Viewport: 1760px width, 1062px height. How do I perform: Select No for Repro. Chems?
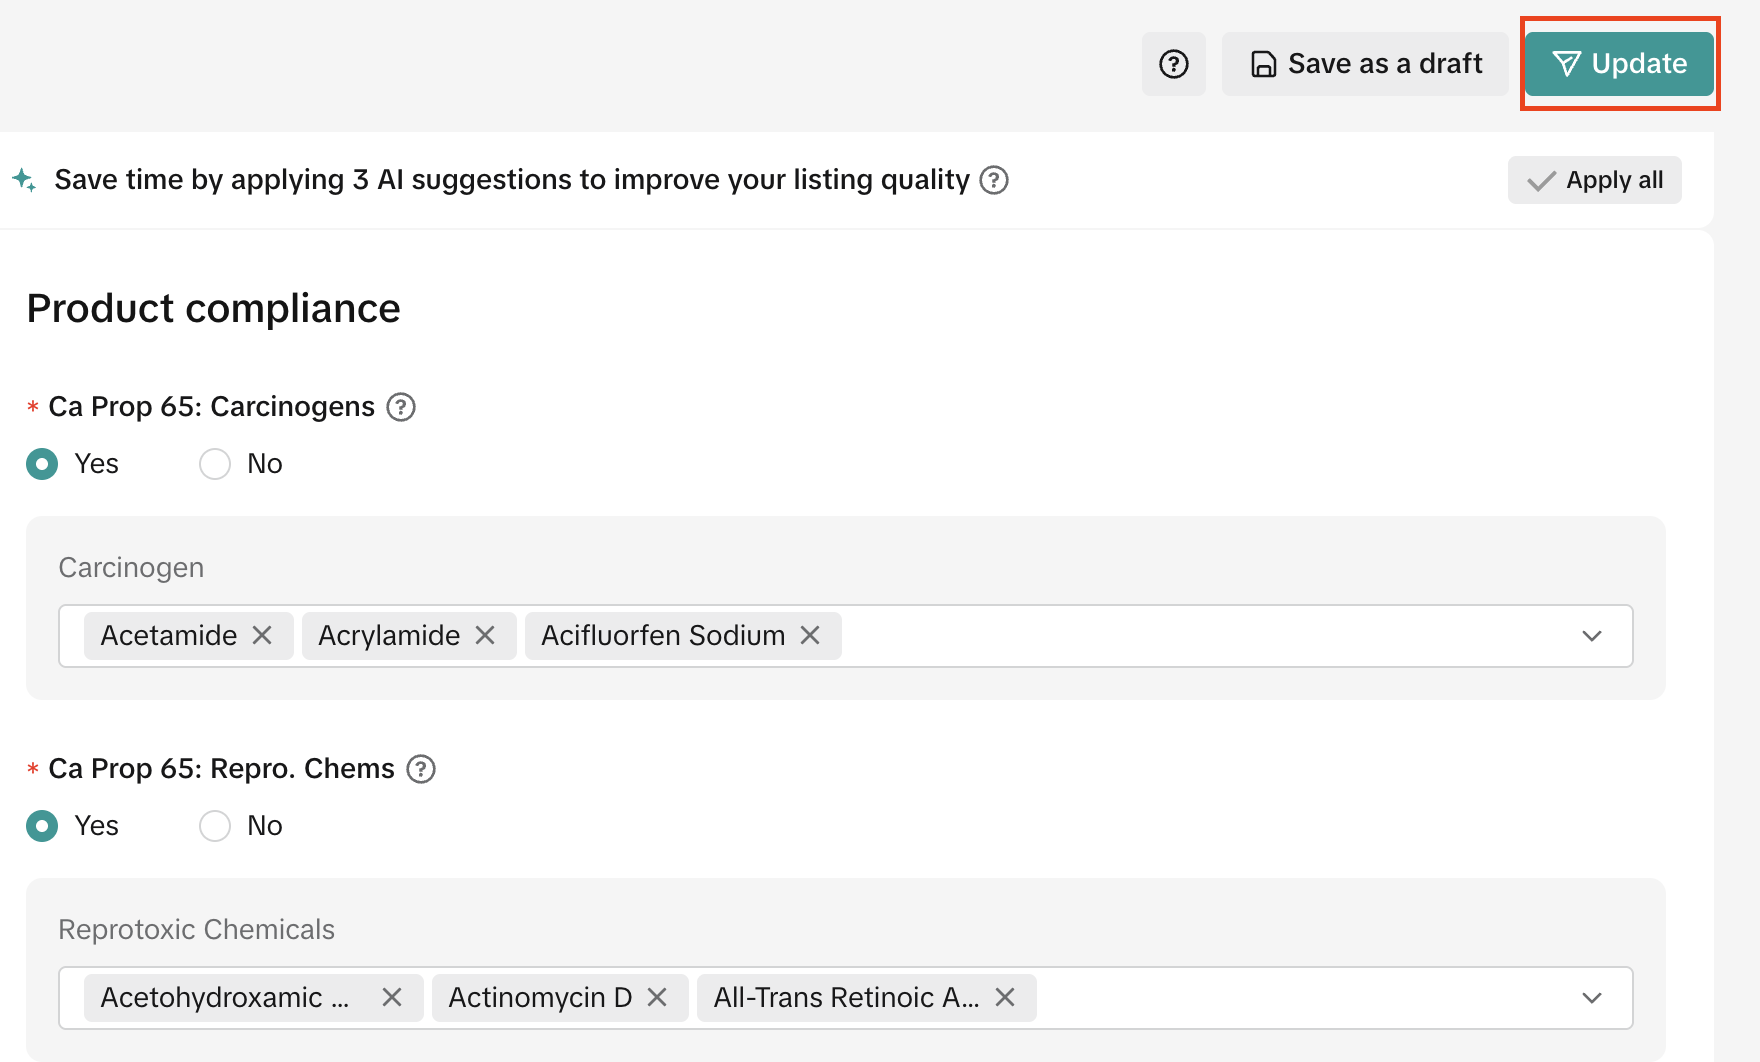pos(215,826)
